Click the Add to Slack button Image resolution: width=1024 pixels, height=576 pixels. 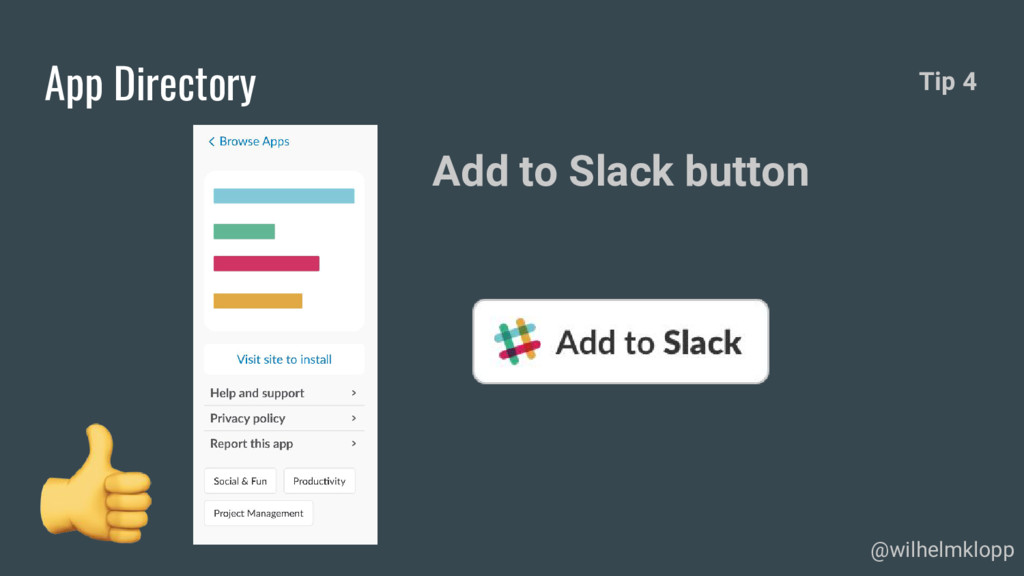click(620, 342)
